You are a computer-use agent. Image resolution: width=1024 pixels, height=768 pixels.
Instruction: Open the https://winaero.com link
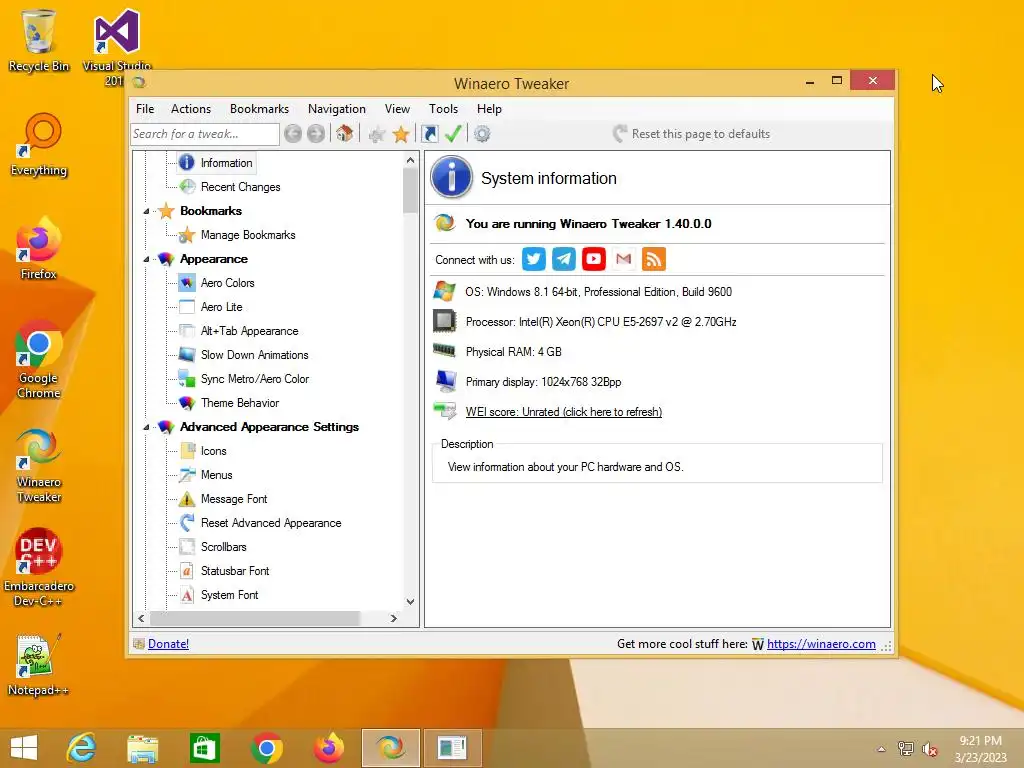tap(821, 644)
